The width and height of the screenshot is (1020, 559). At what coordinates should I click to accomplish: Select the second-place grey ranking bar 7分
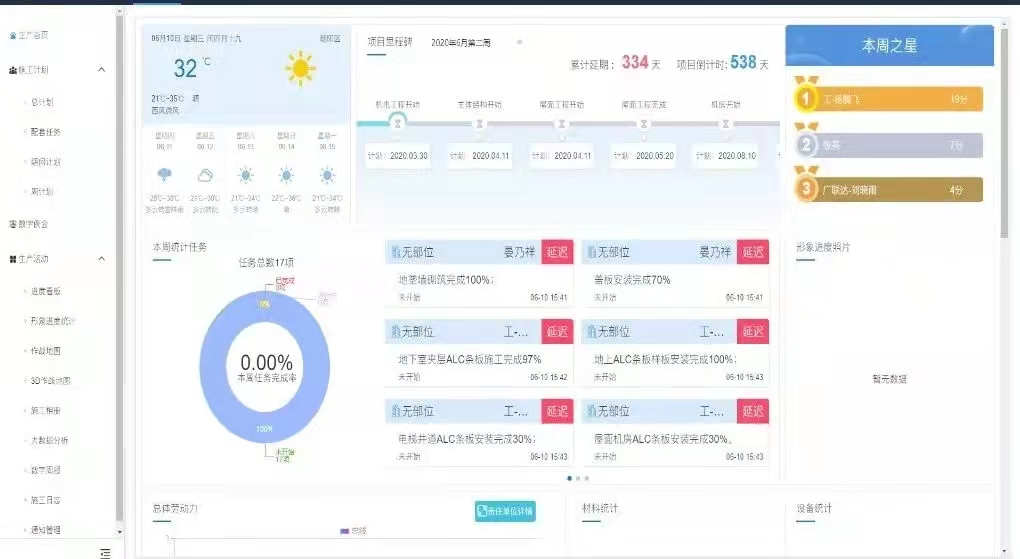[x=896, y=145]
